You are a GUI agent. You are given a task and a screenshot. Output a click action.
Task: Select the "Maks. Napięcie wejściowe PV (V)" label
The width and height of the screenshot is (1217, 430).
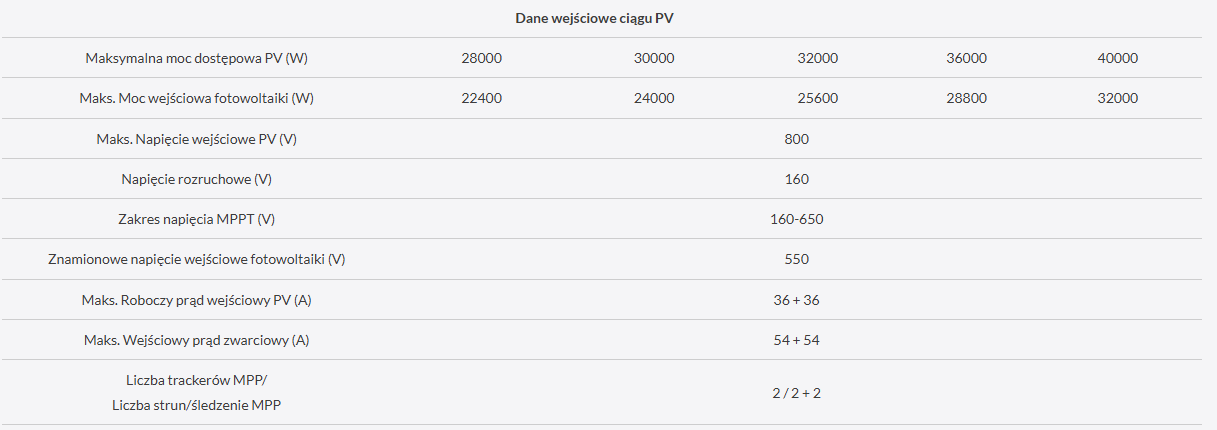(197, 139)
